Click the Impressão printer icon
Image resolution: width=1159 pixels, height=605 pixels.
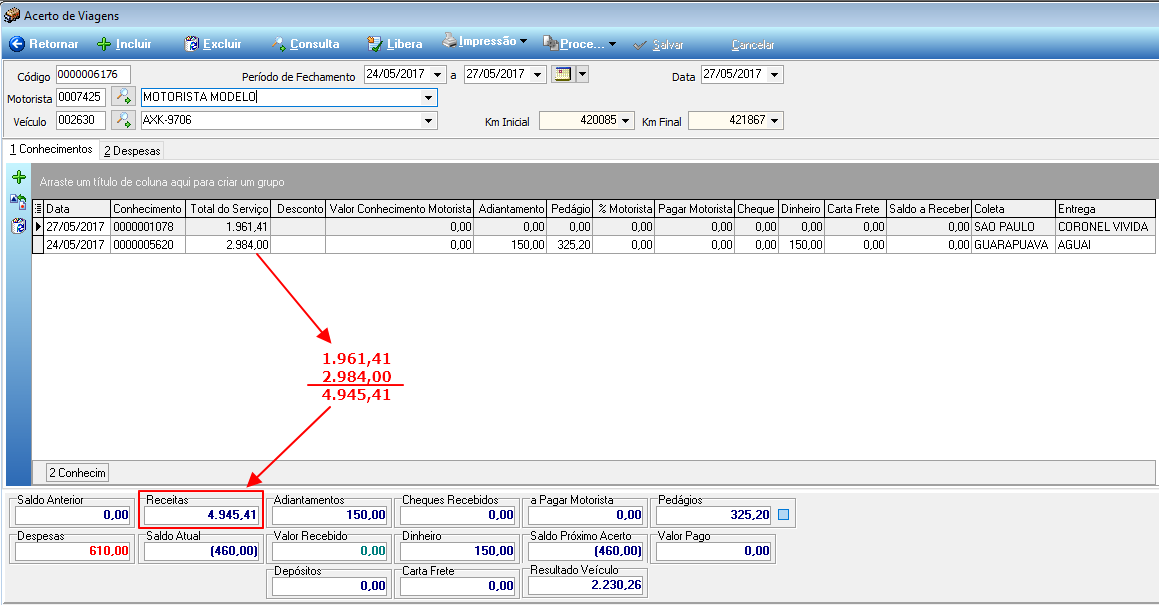[x=449, y=41]
